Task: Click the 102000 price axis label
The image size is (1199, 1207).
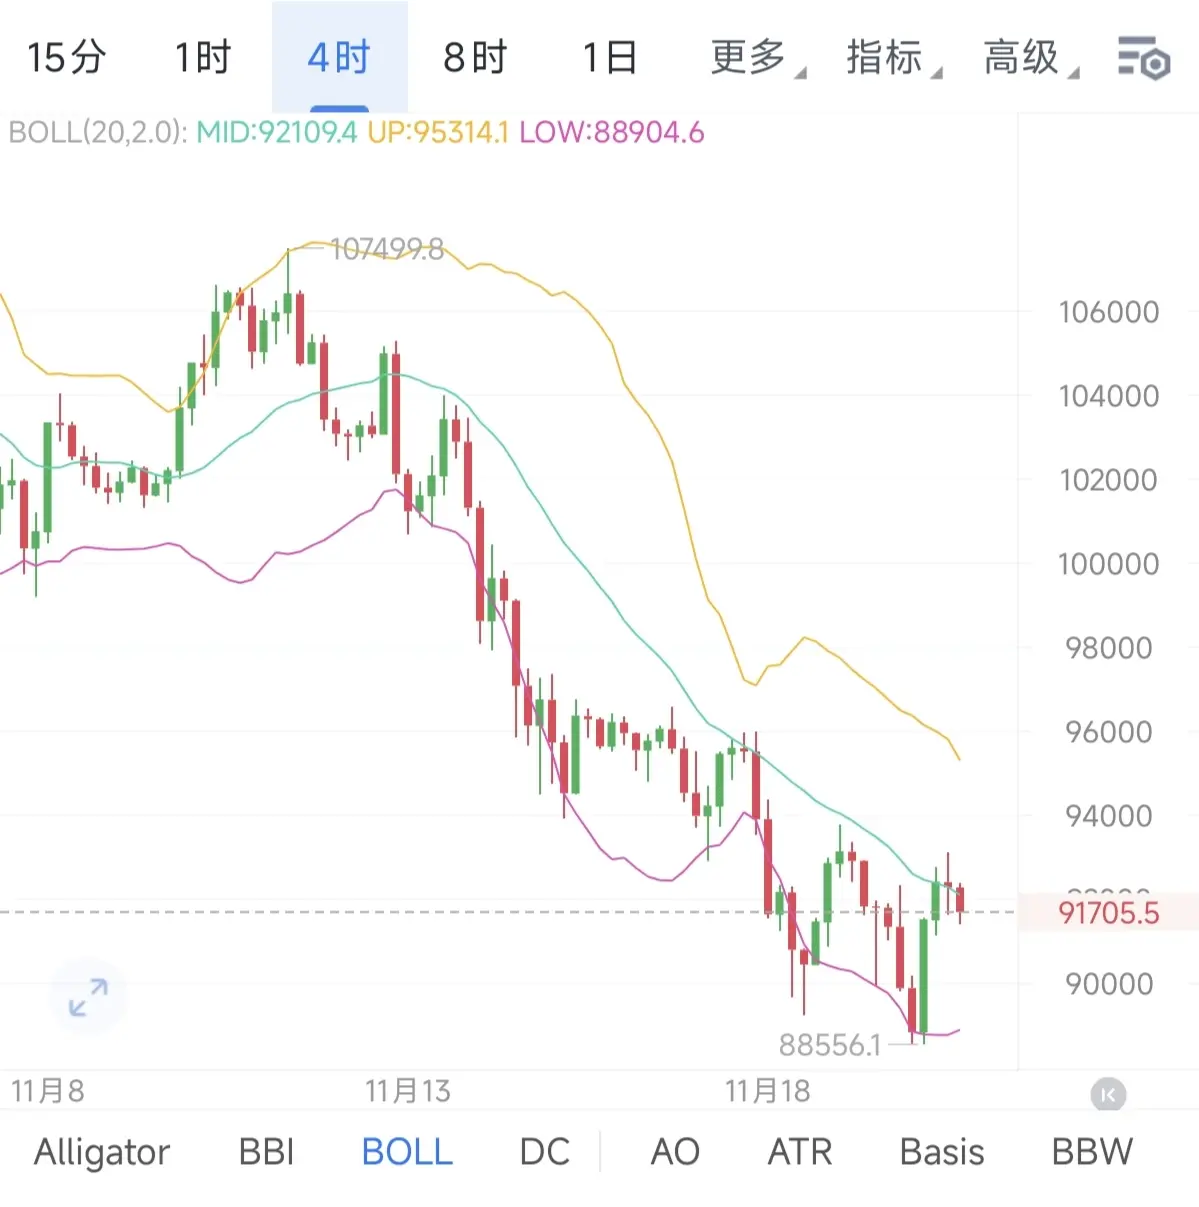Action: coord(1109,480)
